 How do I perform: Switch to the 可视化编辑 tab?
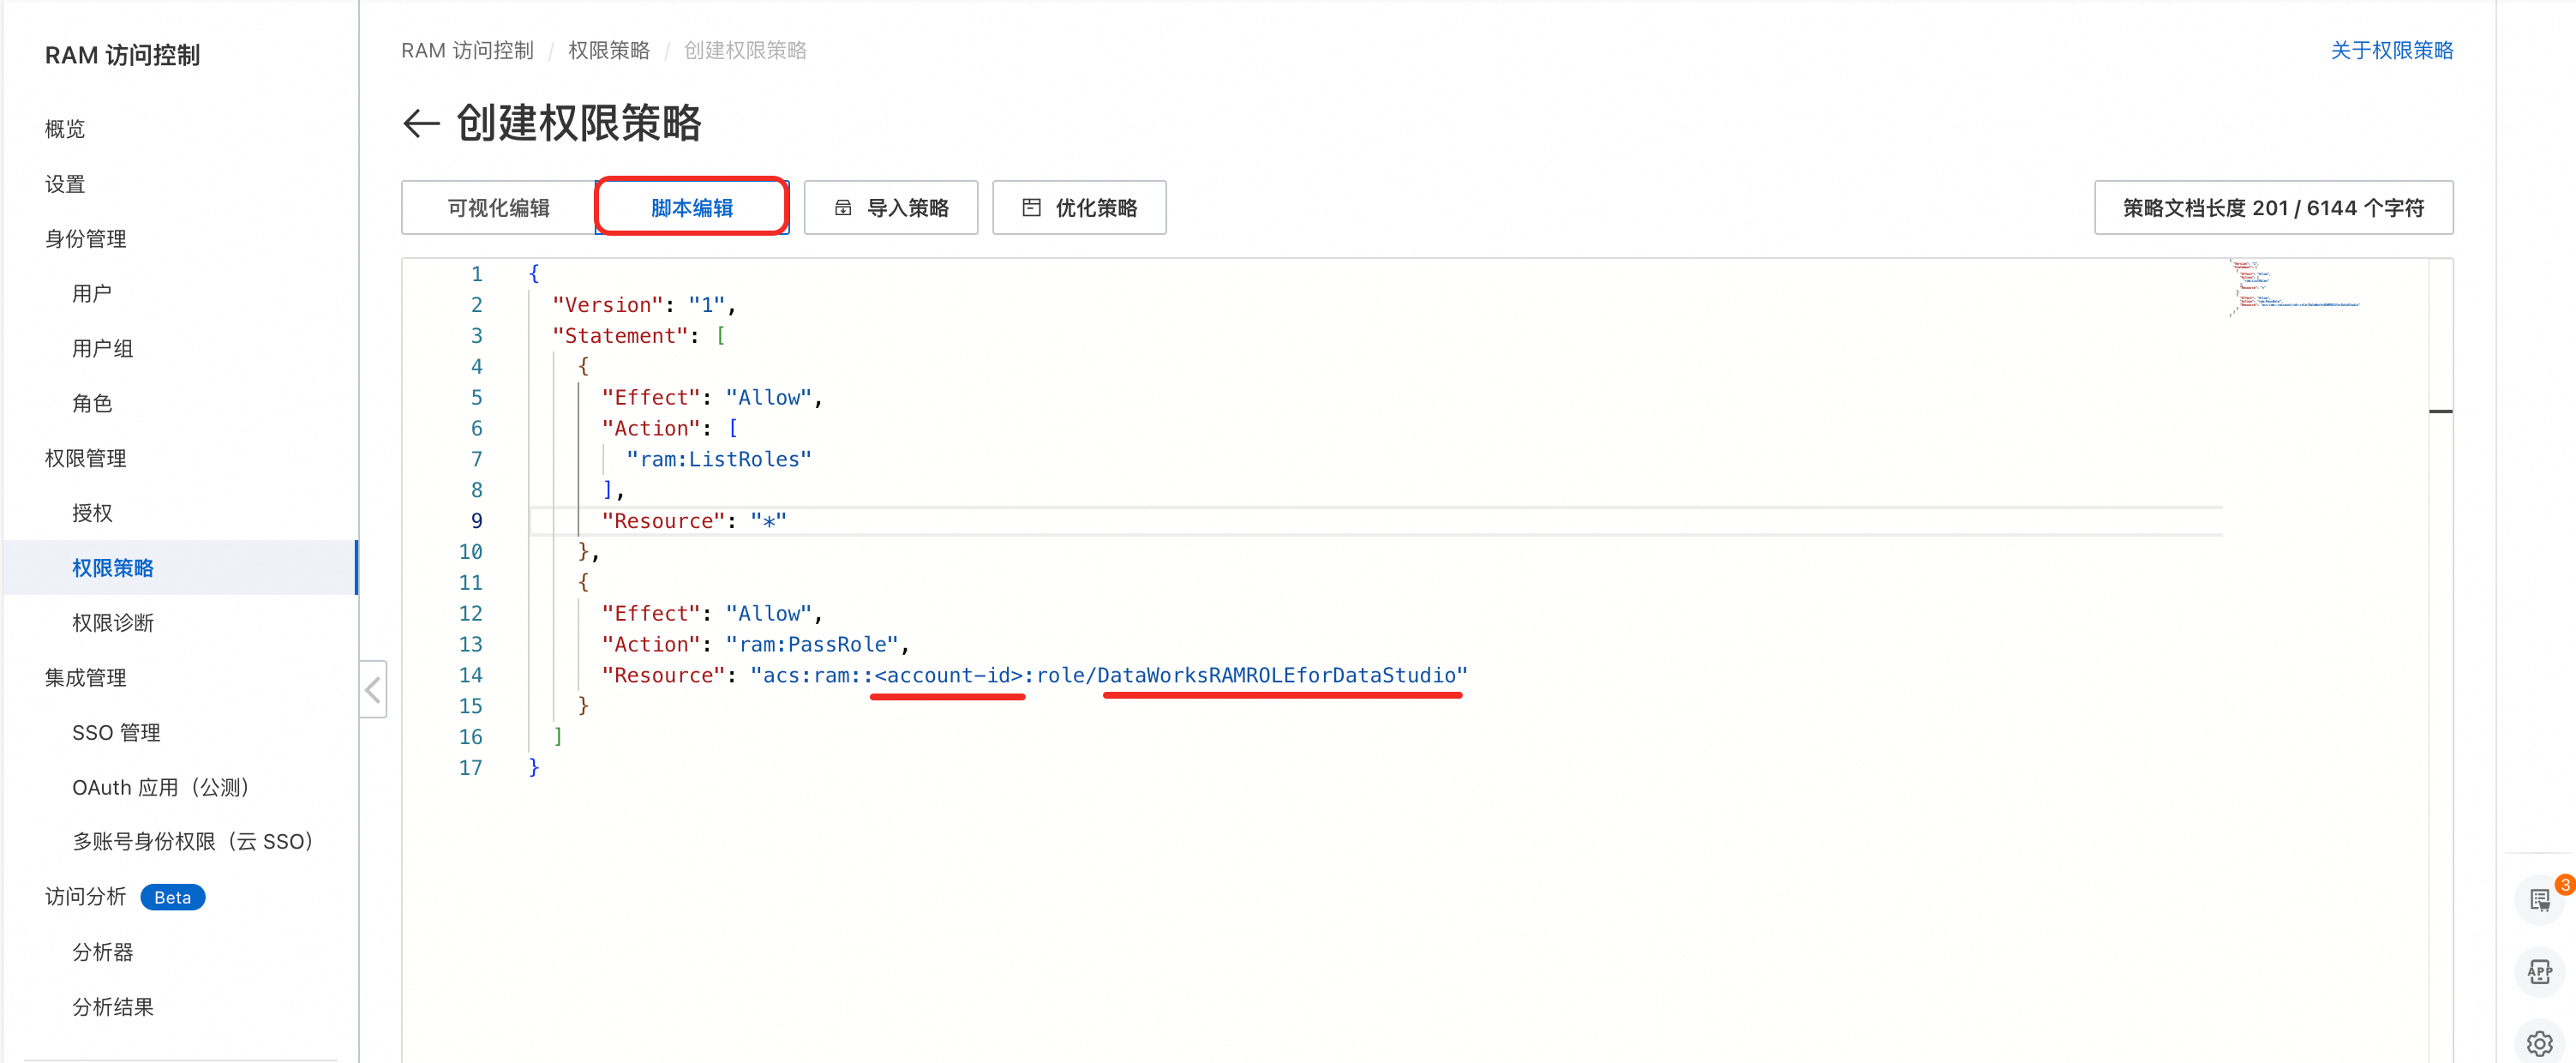pyautogui.click(x=498, y=208)
